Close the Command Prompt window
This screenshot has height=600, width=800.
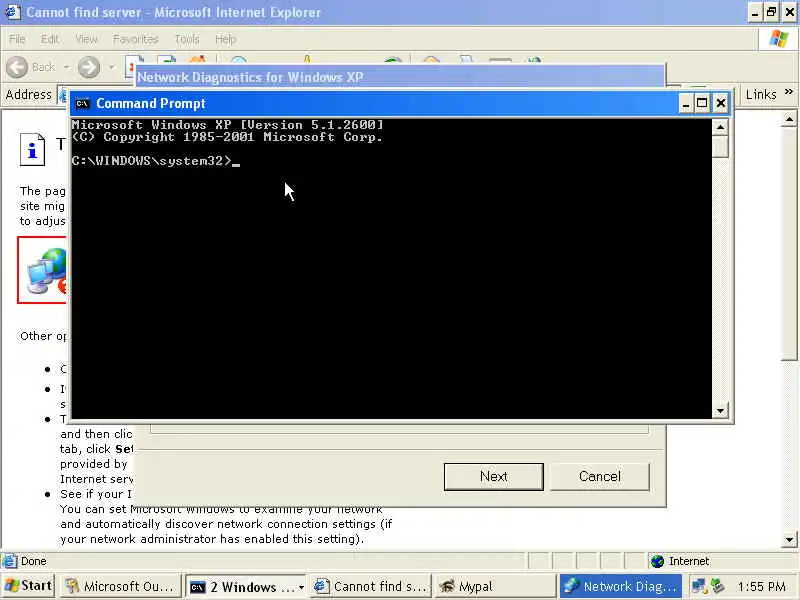point(720,104)
